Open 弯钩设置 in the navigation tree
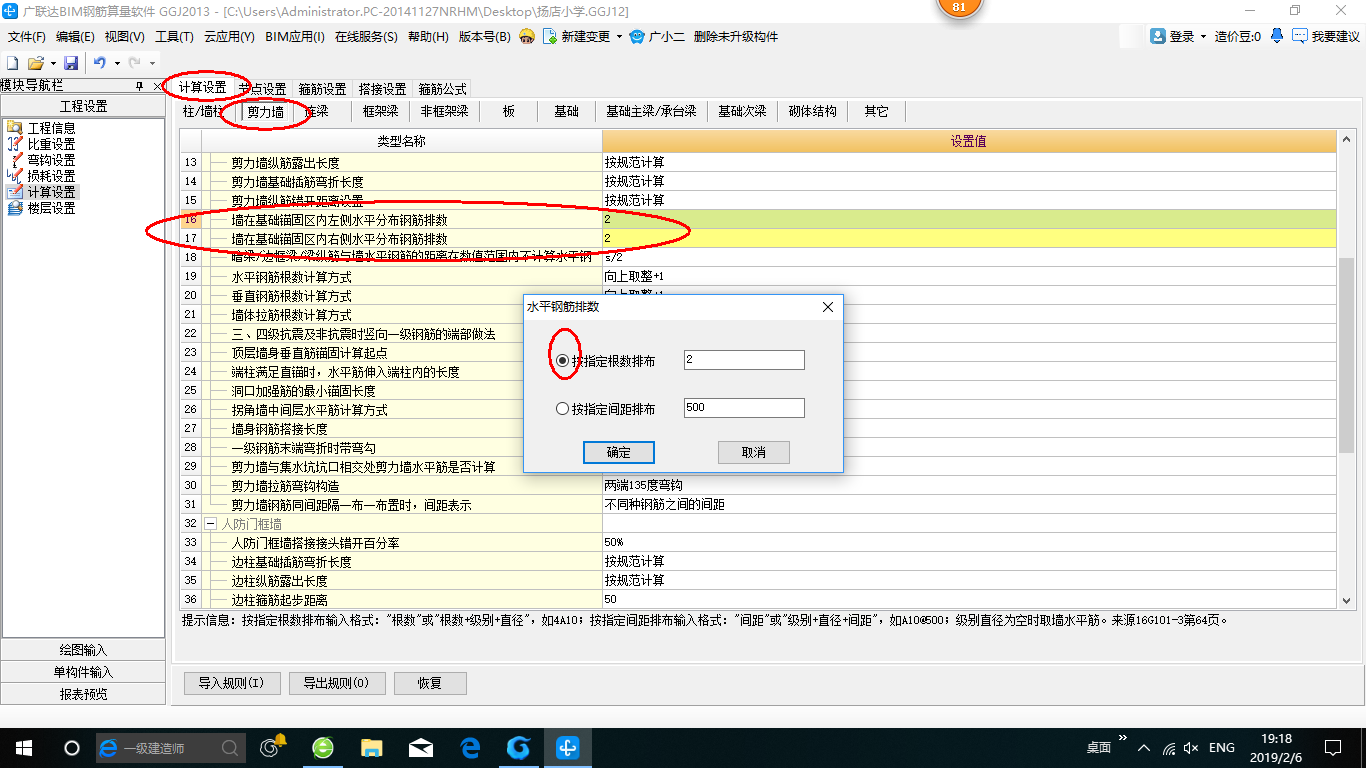1366x768 pixels. coord(51,160)
